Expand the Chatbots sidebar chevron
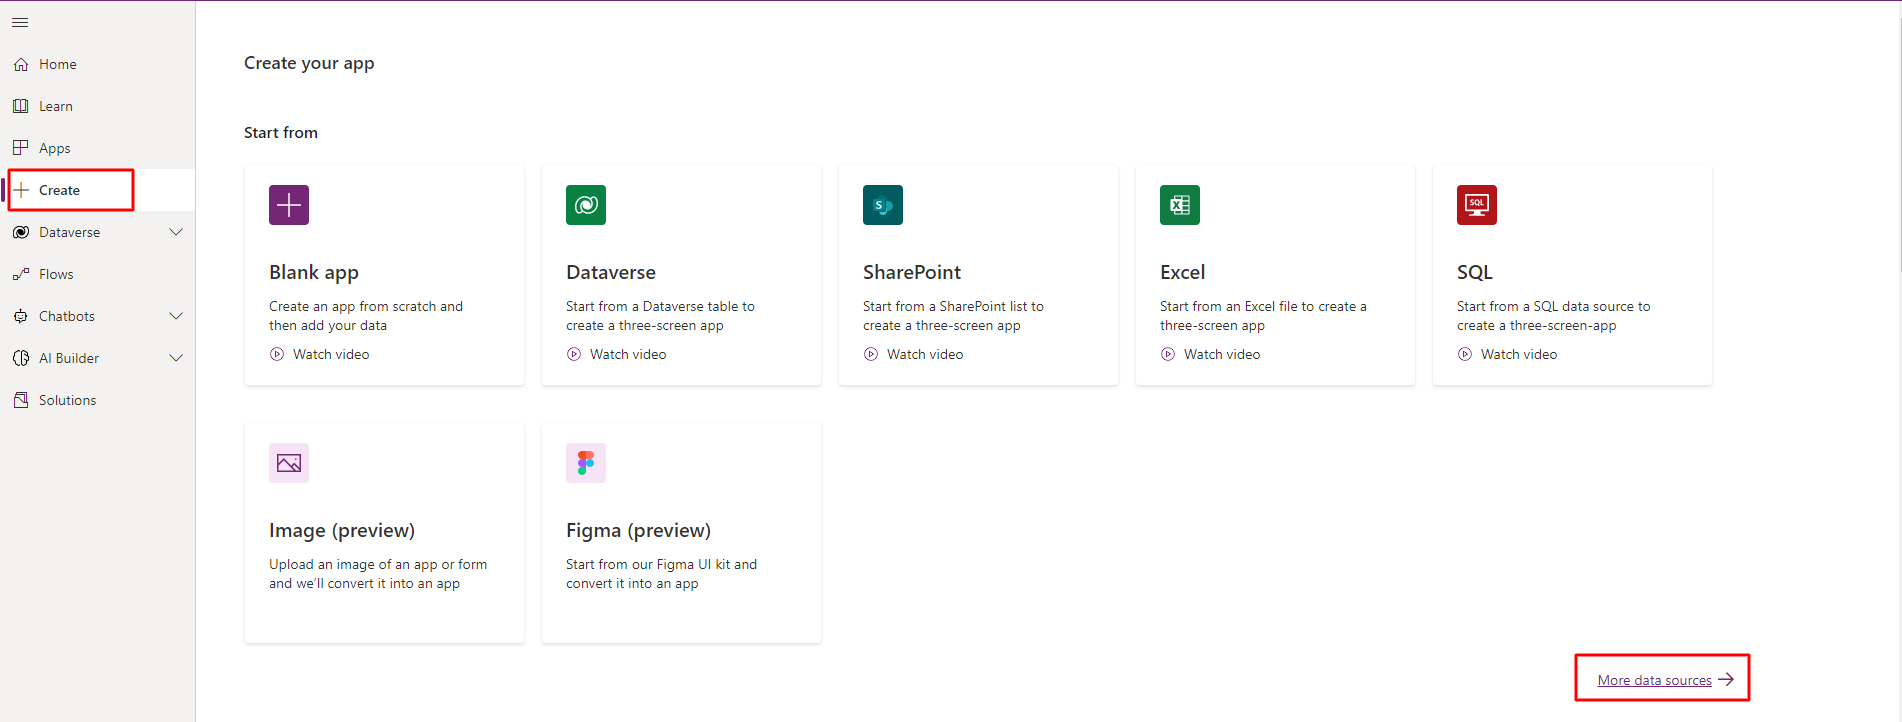This screenshot has height=722, width=1902. (176, 316)
